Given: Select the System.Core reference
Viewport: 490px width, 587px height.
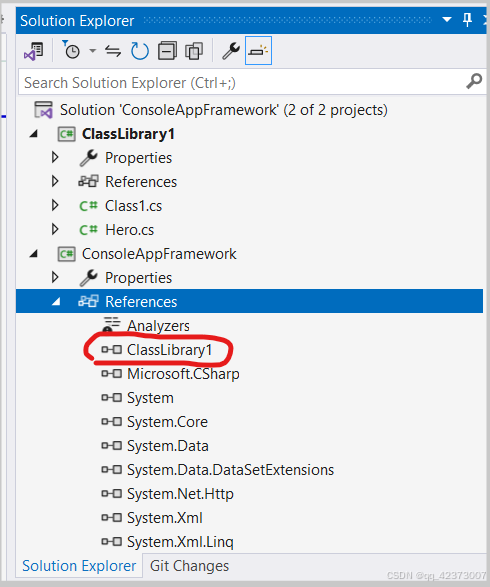Looking at the screenshot, I should coord(167,422).
